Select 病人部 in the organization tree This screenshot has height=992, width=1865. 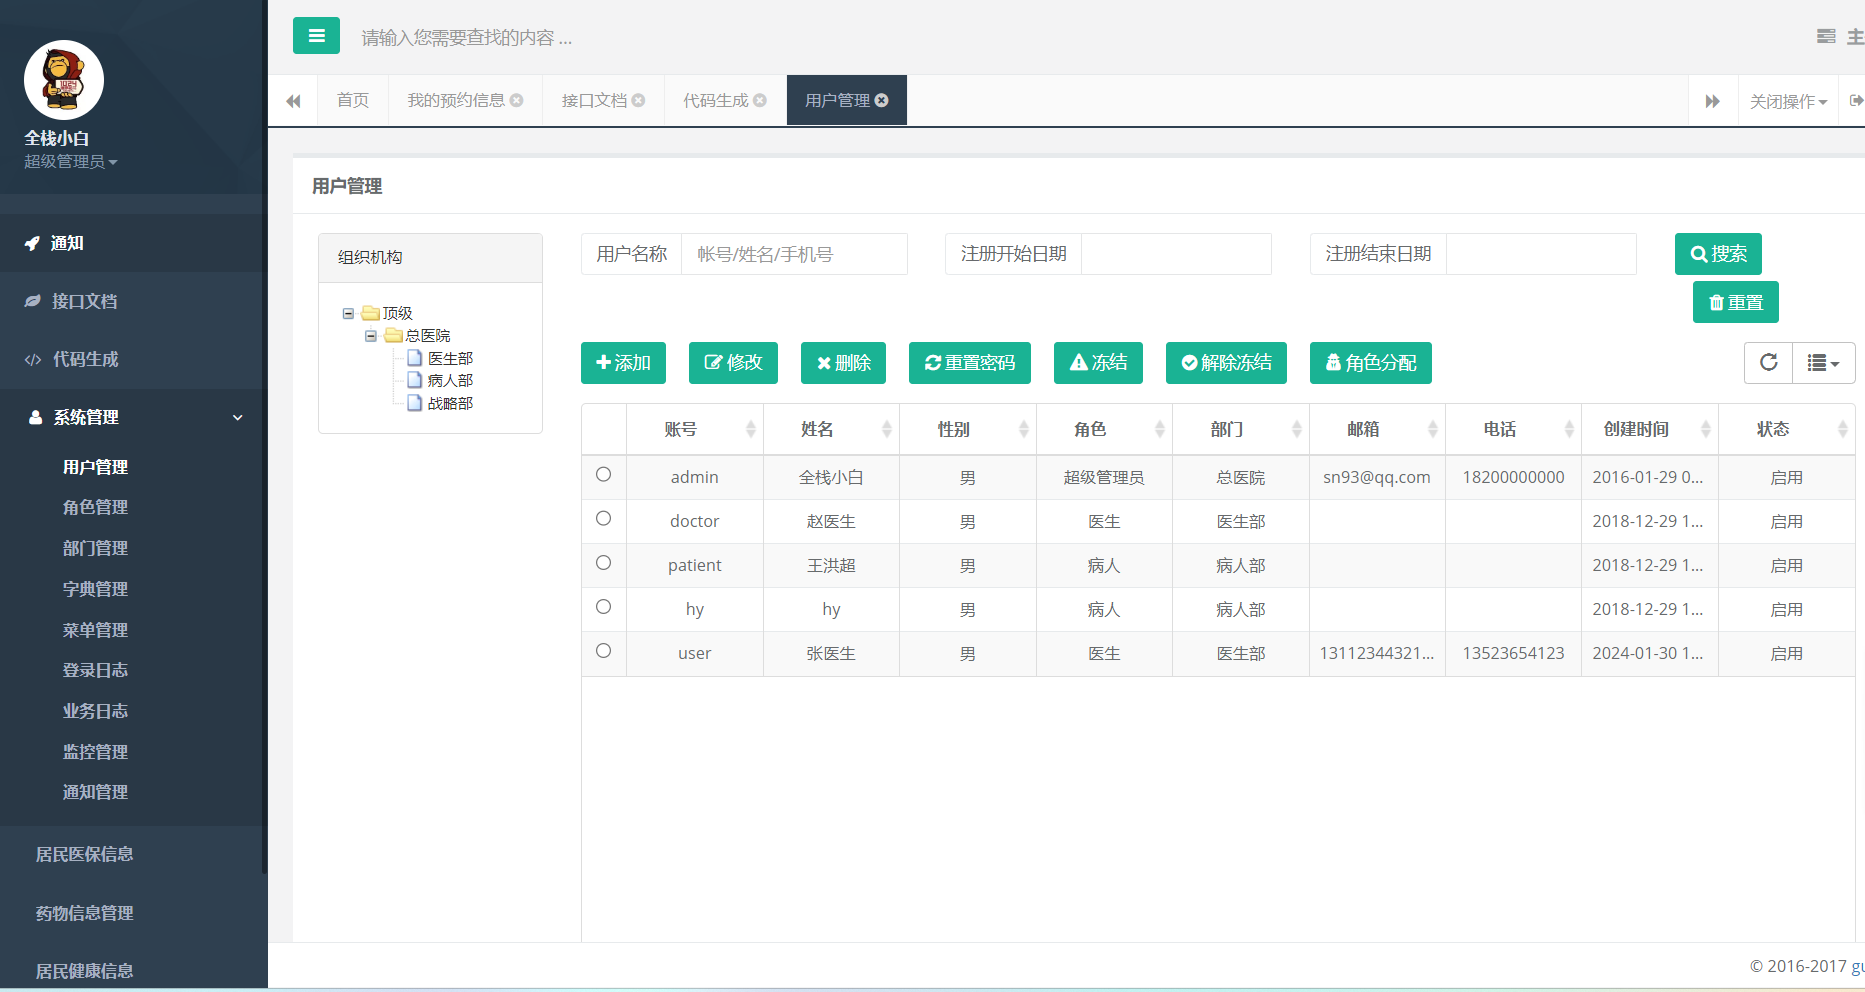(x=450, y=380)
